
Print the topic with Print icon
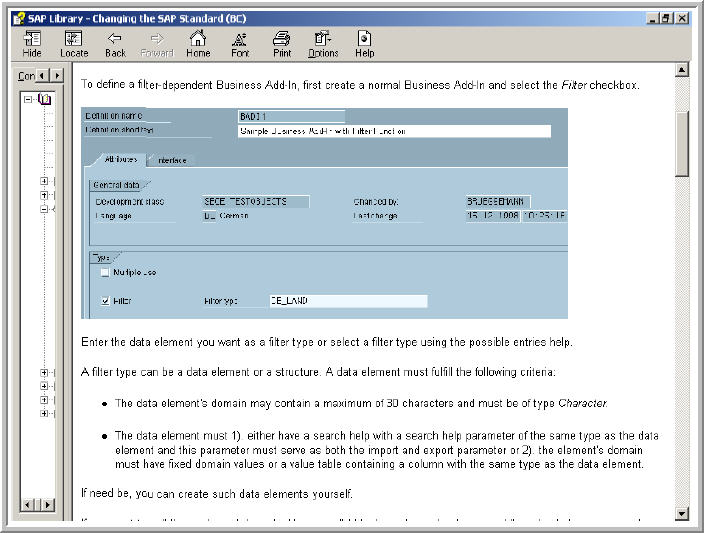click(282, 44)
